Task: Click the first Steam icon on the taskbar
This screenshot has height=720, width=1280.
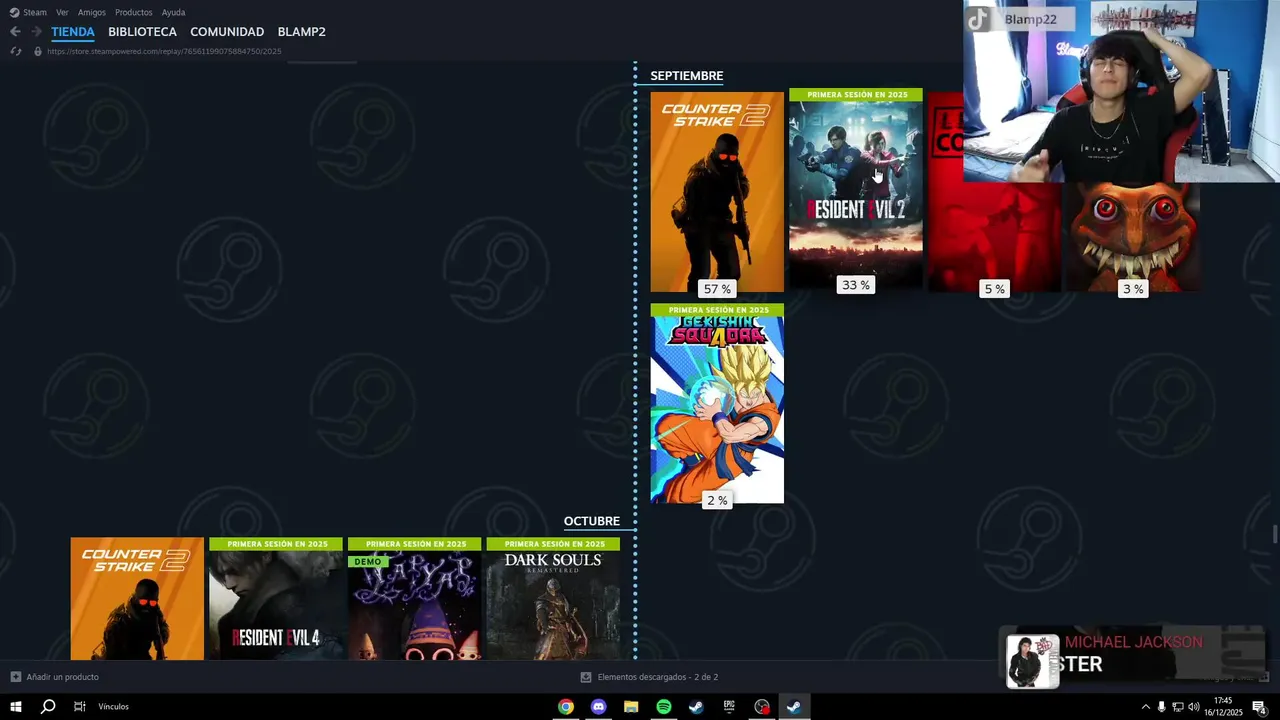Action: [x=696, y=707]
